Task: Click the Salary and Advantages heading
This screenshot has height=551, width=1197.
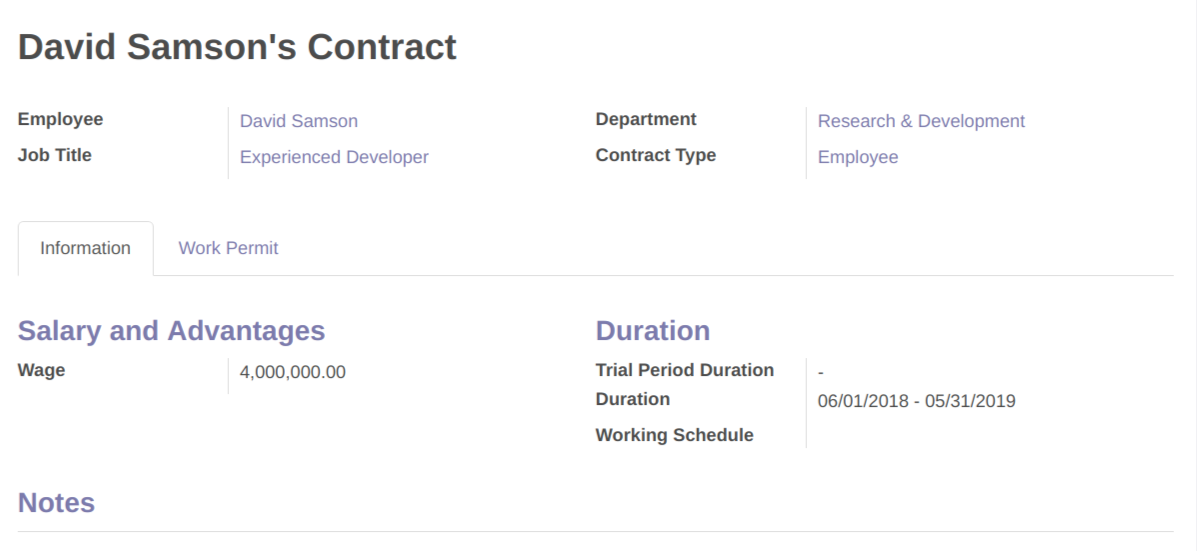Action: [171, 331]
